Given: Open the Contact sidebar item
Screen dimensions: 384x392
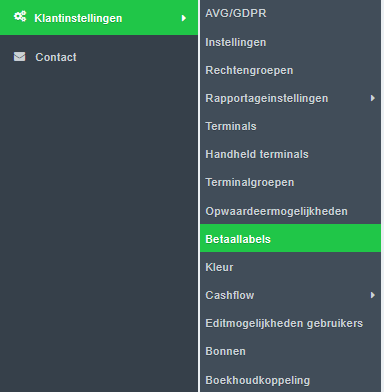Looking at the screenshot, I should 99,57.
